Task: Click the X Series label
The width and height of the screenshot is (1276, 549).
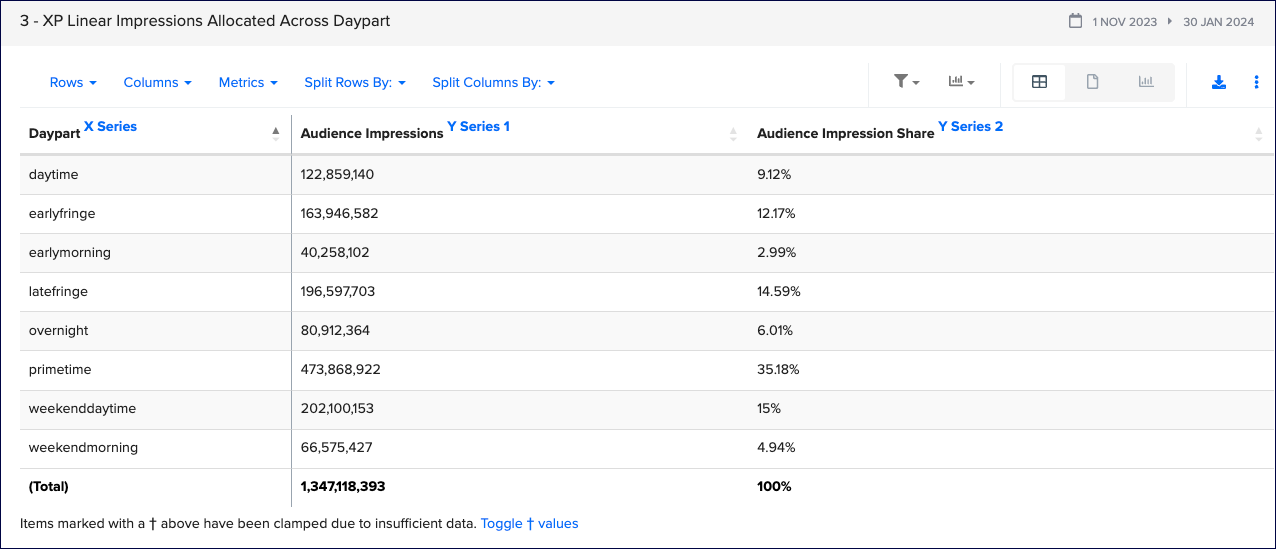Action: click(110, 127)
